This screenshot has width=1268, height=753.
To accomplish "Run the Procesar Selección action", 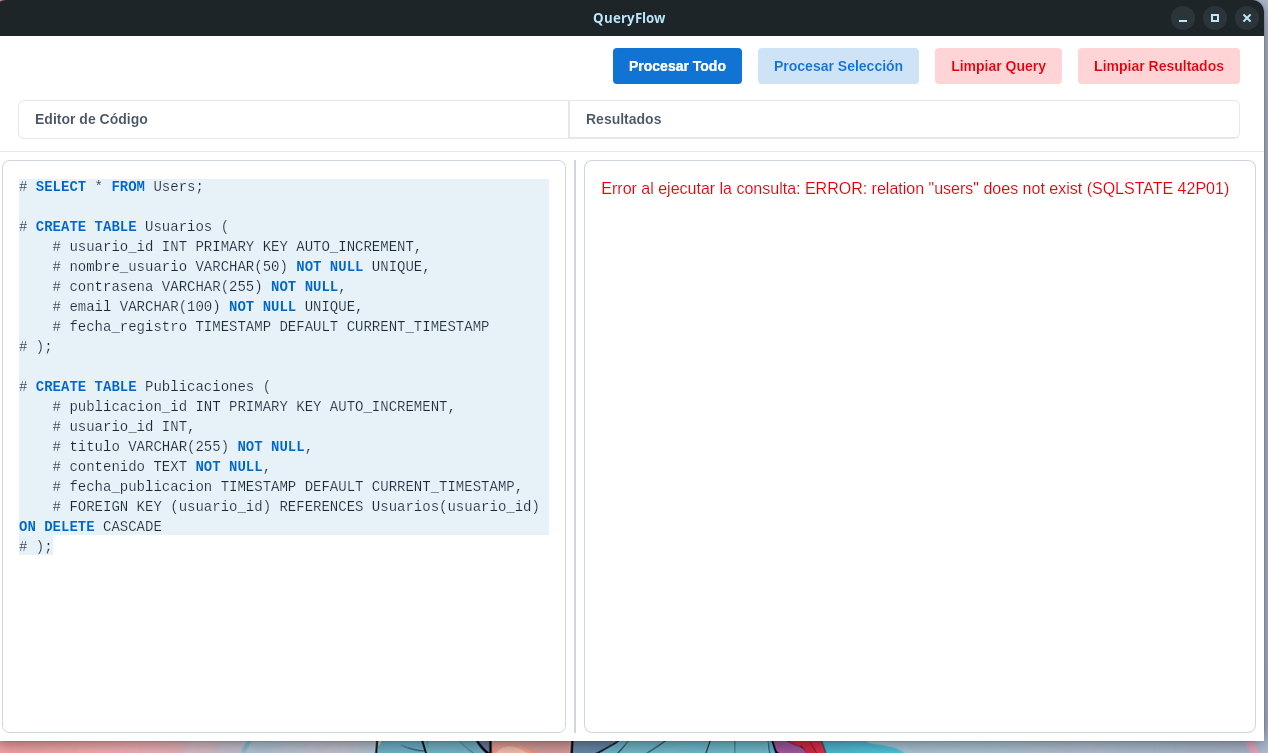I will pyautogui.click(x=838, y=66).
